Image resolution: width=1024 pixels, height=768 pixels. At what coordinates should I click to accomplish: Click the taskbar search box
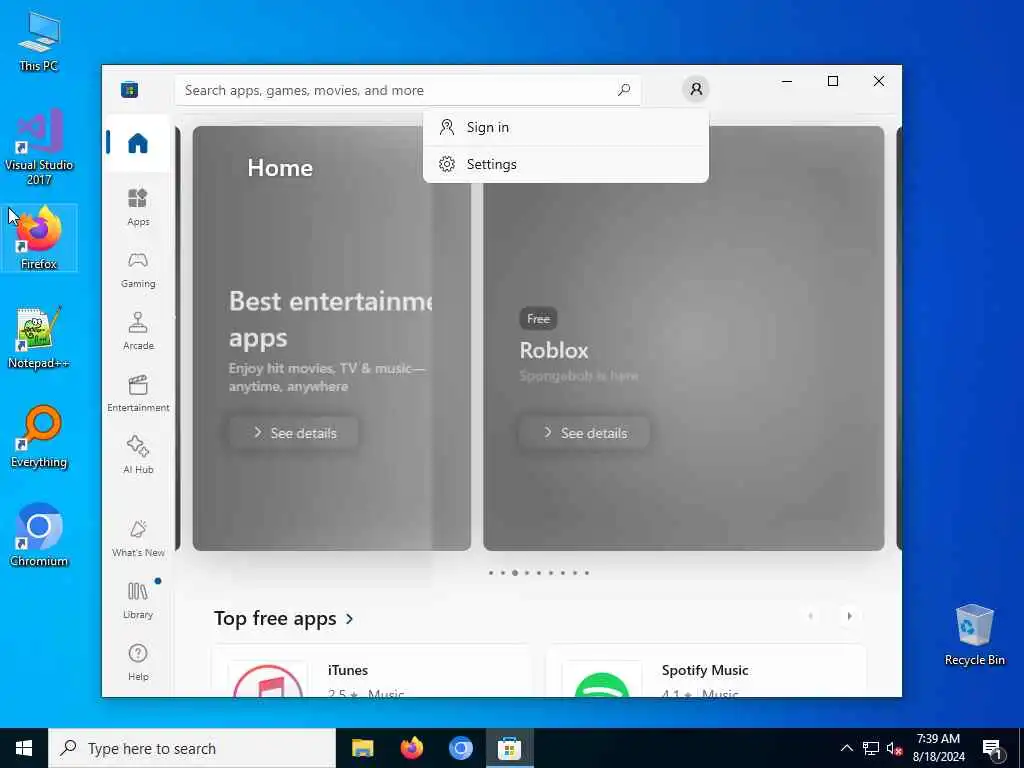pyautogui.click(x=192, y=748)
